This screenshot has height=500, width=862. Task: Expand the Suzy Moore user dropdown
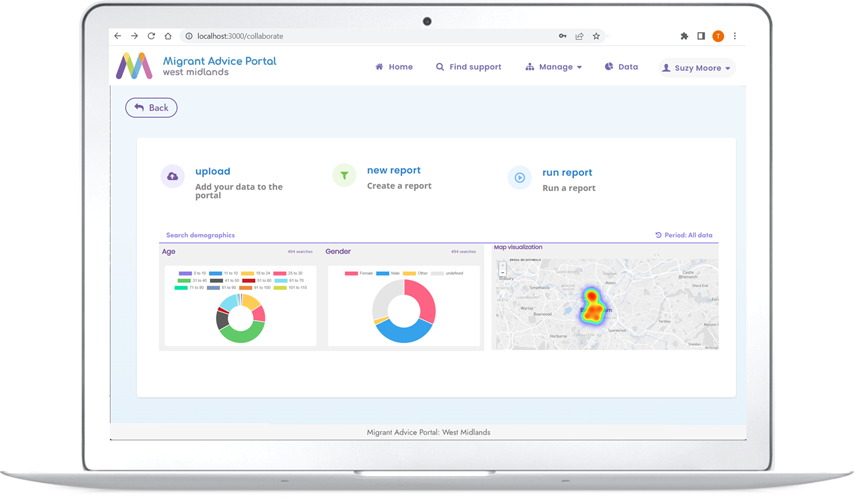point(697,68)
